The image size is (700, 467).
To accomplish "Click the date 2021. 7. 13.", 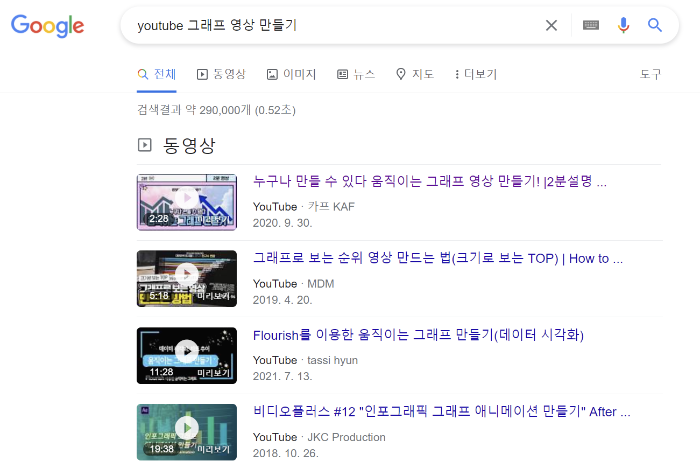I will tap(283, 376).
